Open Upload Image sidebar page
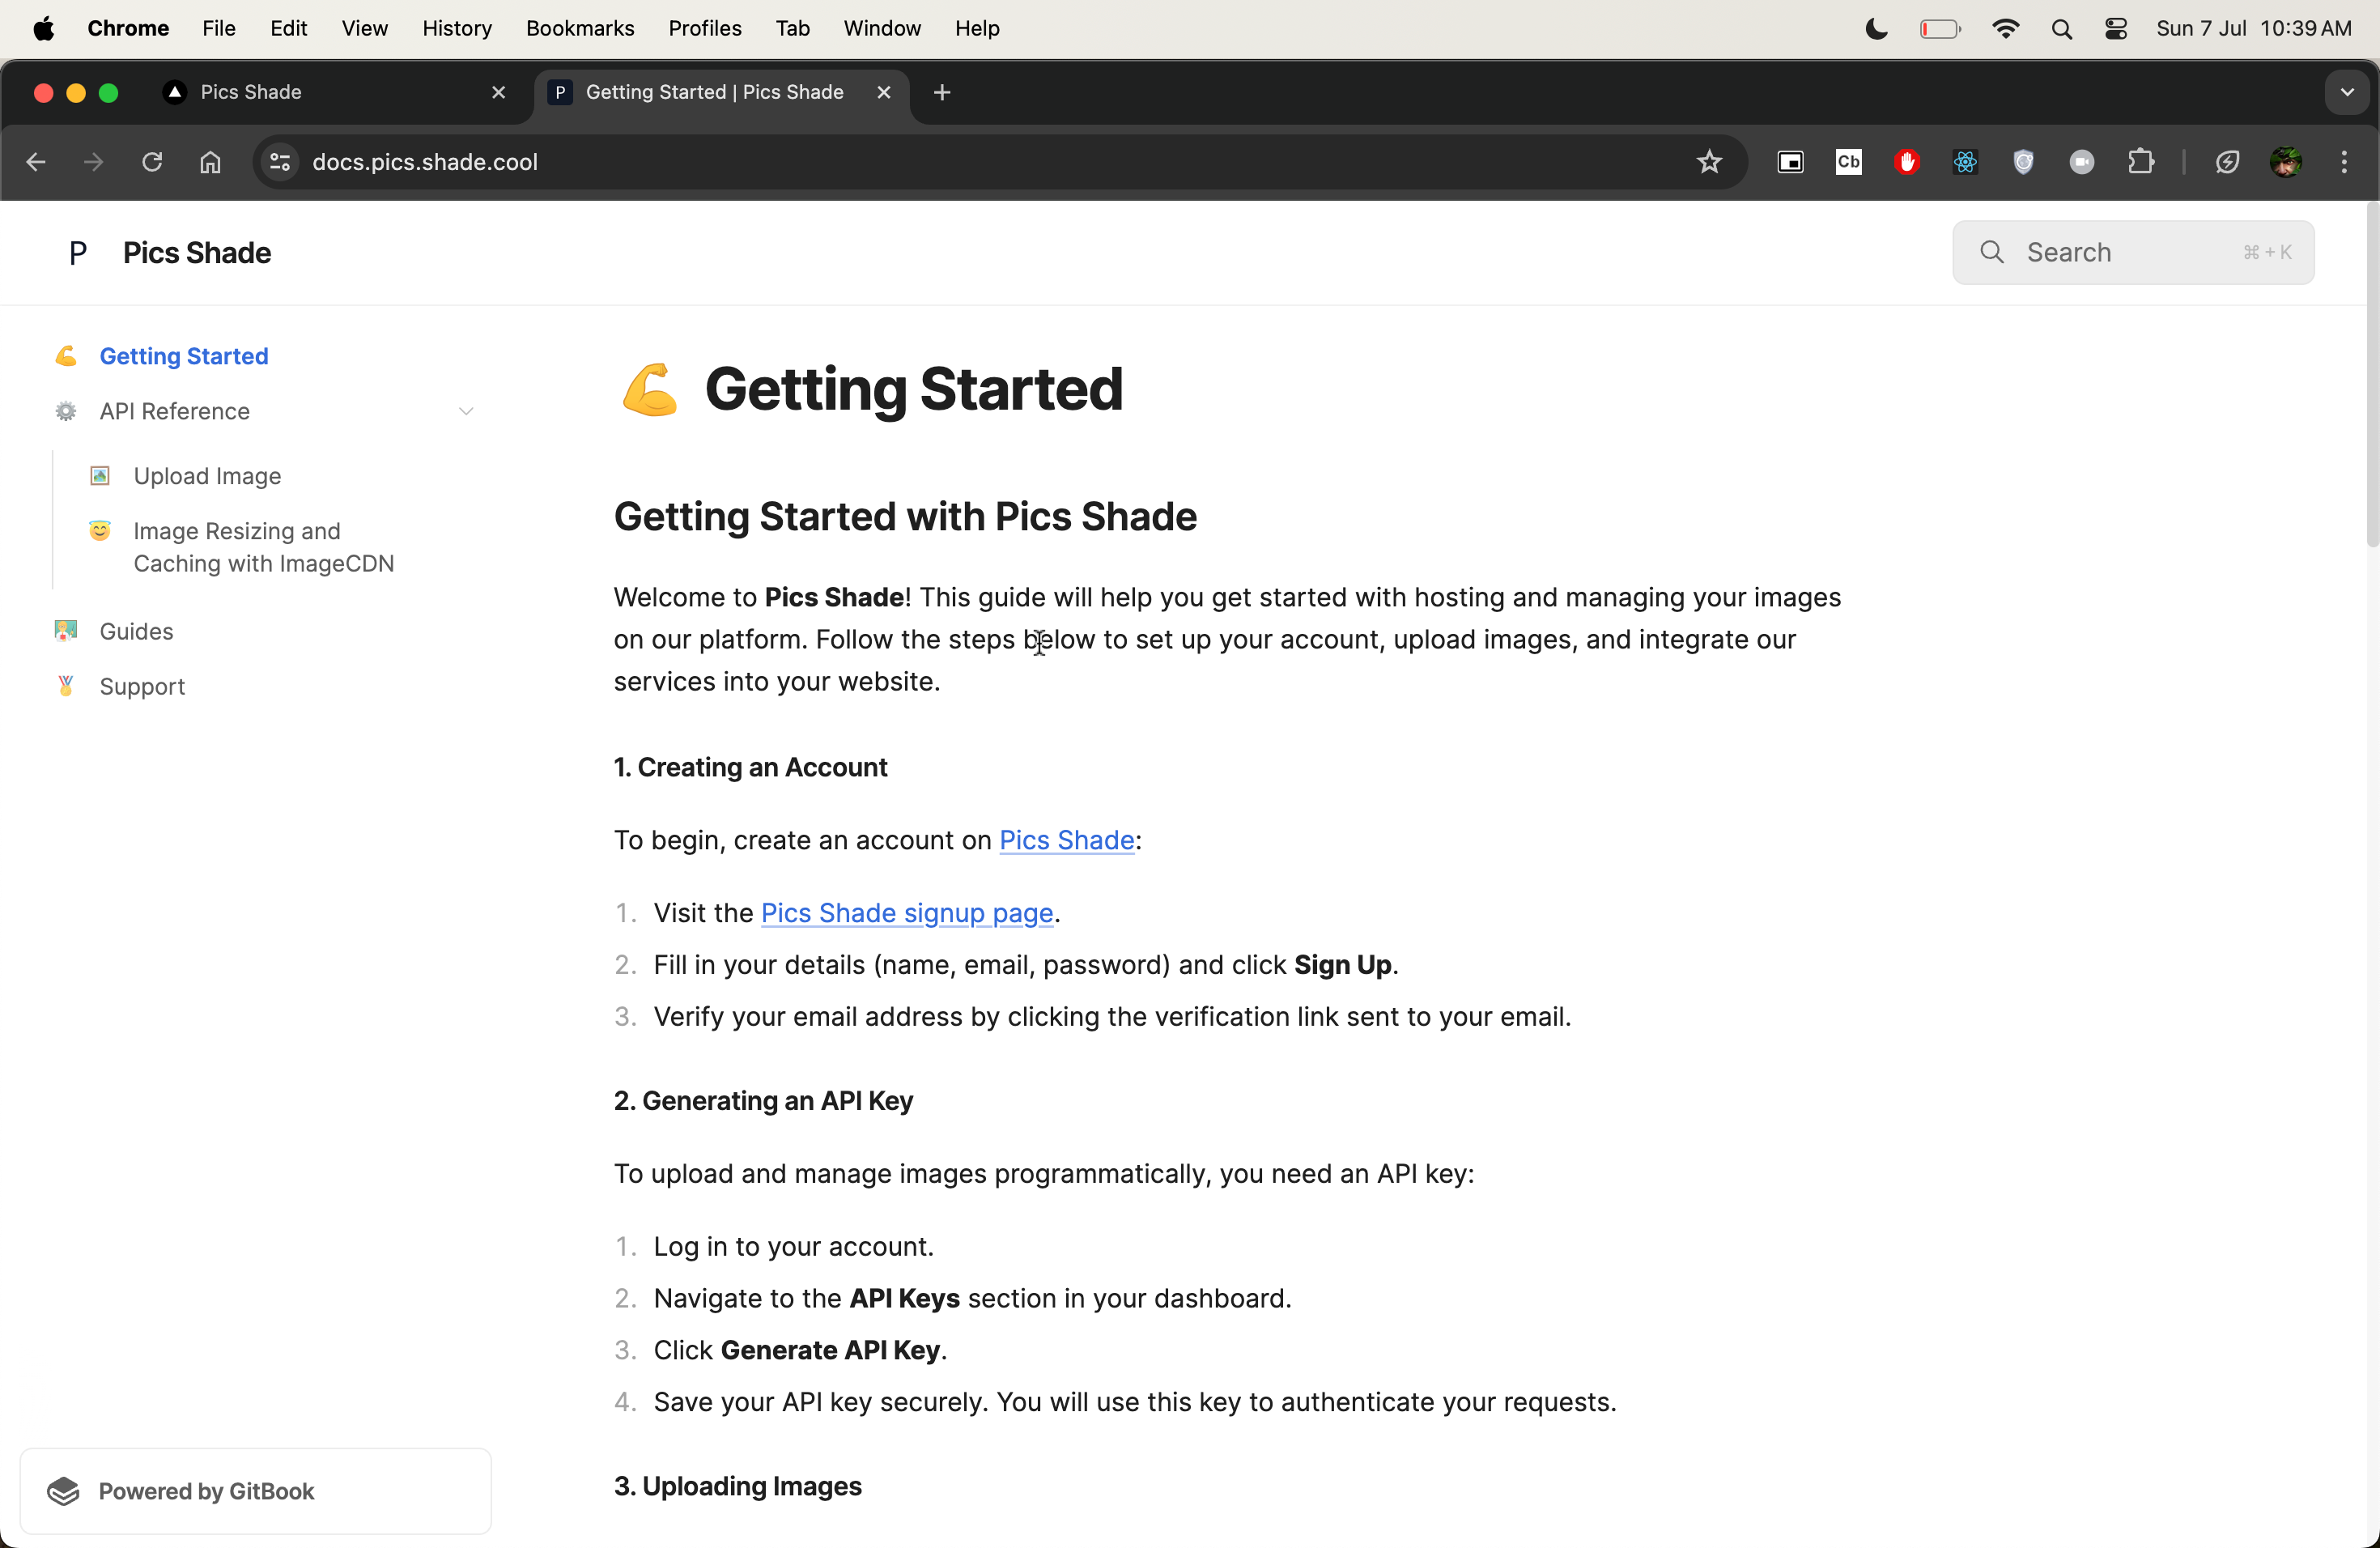The width and height of the screenshot is (2380, 1548). point(207,476)
